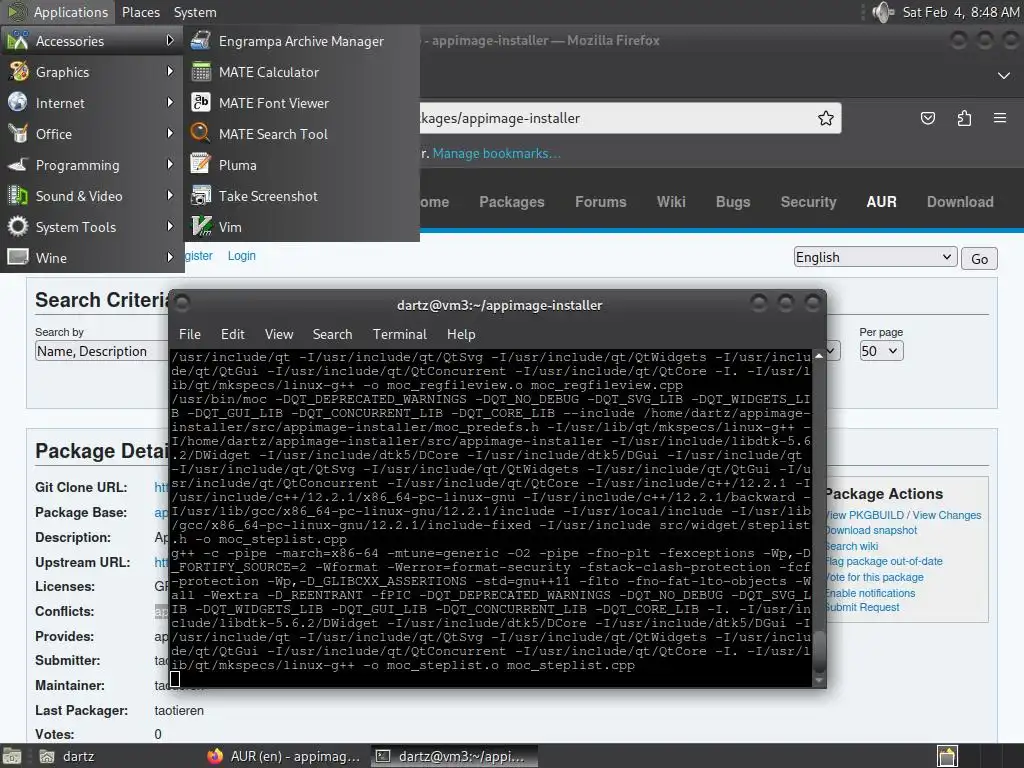Open the terminal View menu
This screenshot has width=1024, height=768.
[x=279, y=334]
